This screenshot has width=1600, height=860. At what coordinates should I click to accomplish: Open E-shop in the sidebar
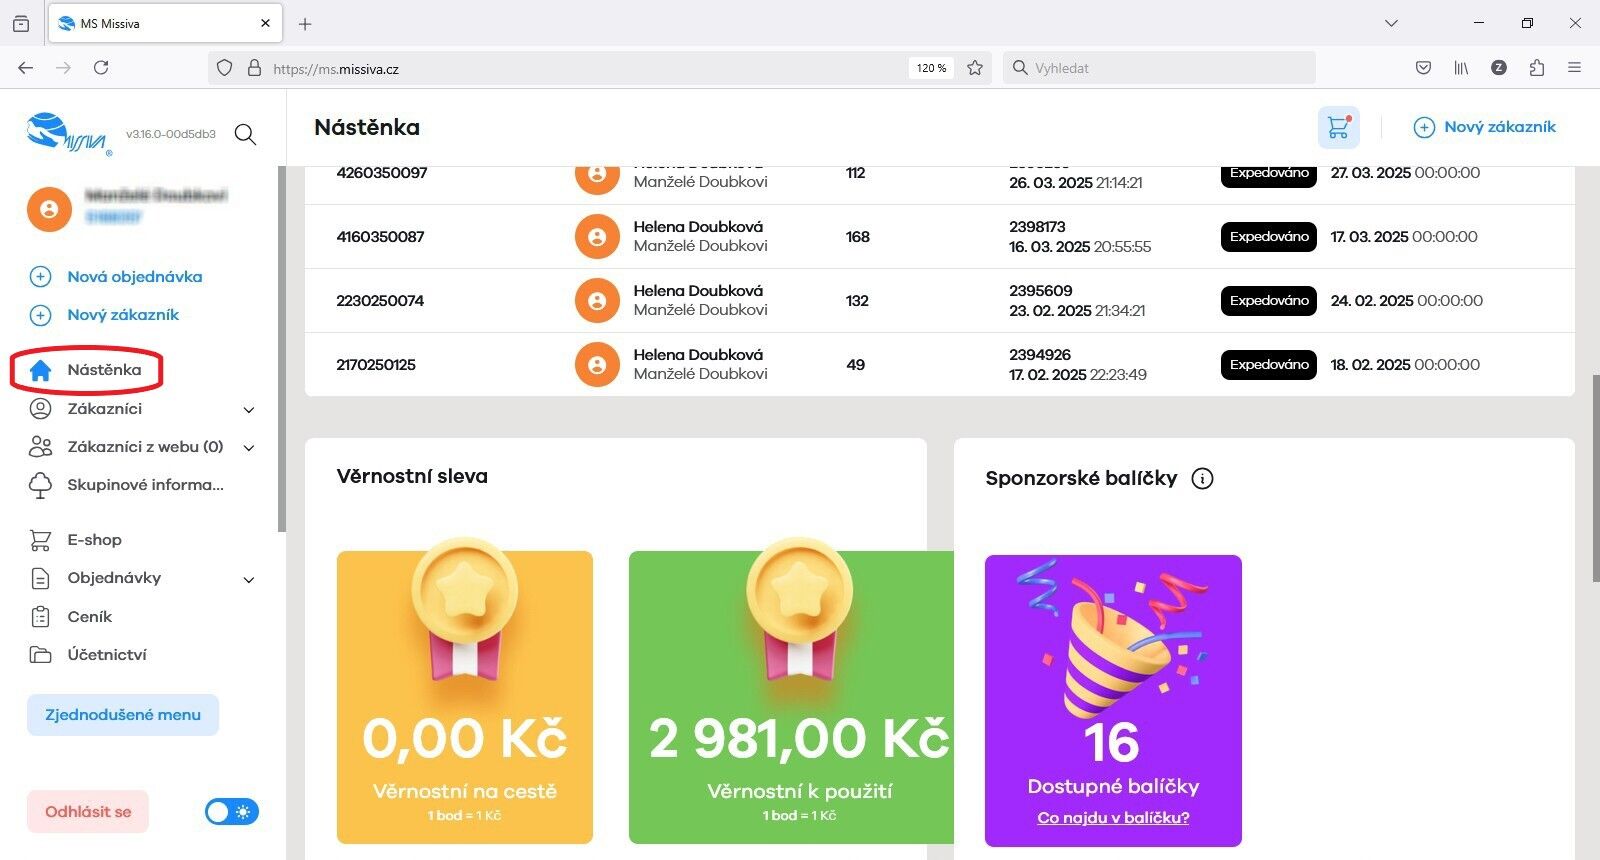[94, 540]
